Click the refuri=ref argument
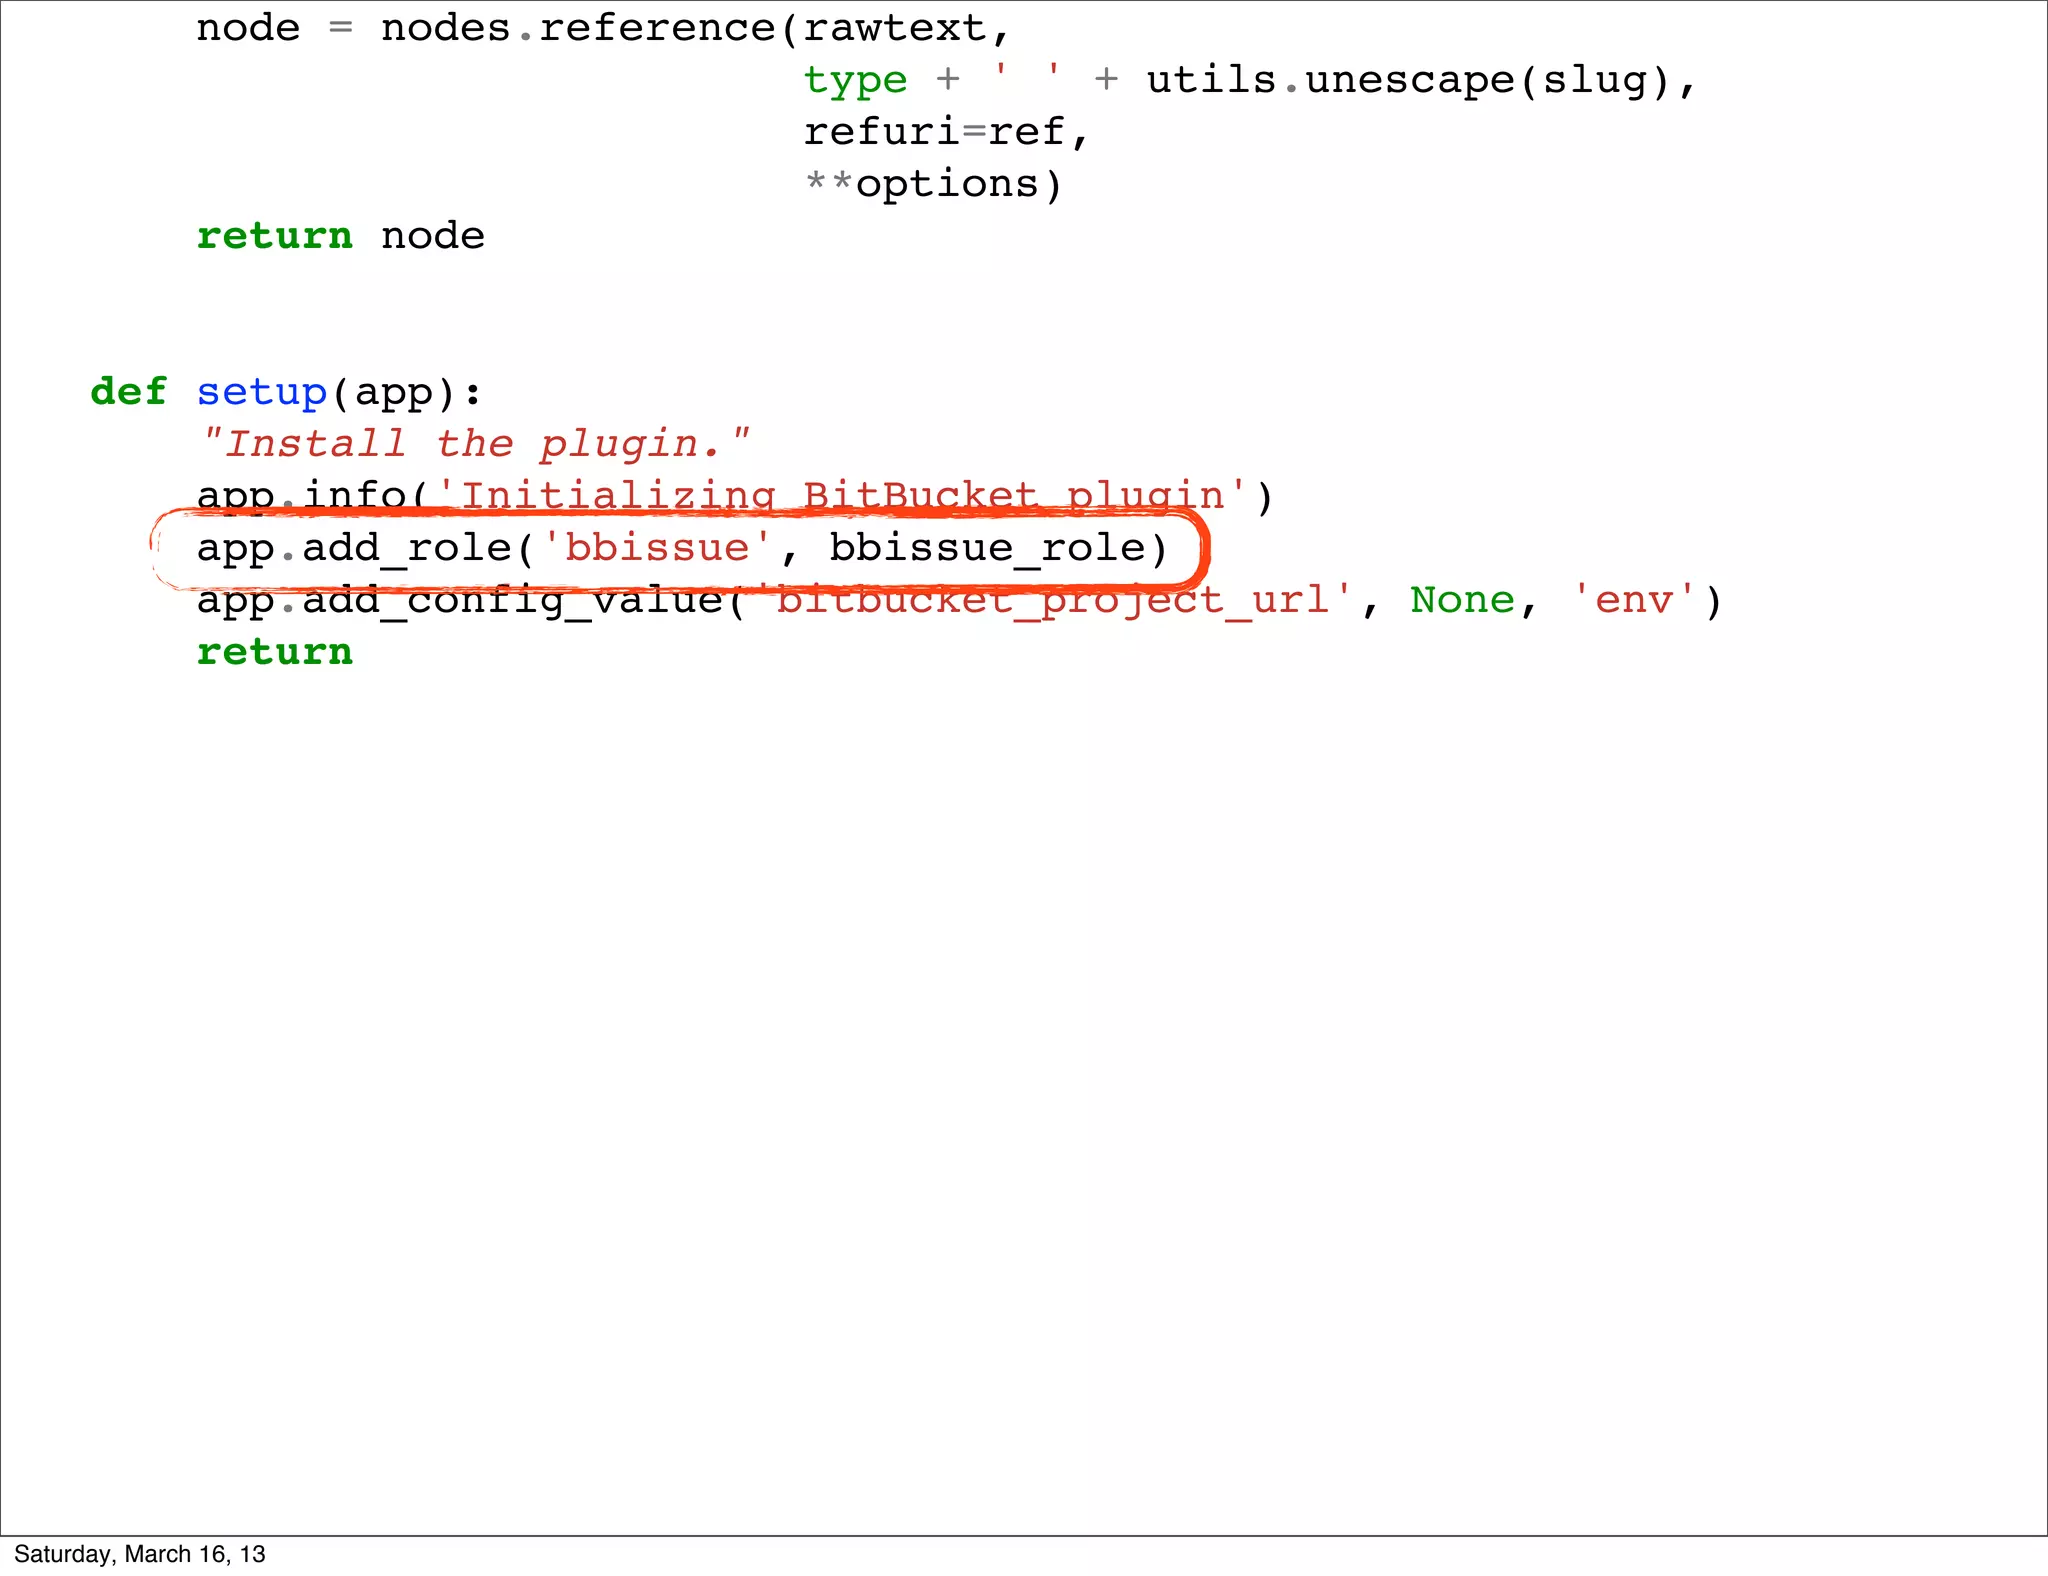2048x1576 pixels. pyautogui.click(x=933, y=132)
